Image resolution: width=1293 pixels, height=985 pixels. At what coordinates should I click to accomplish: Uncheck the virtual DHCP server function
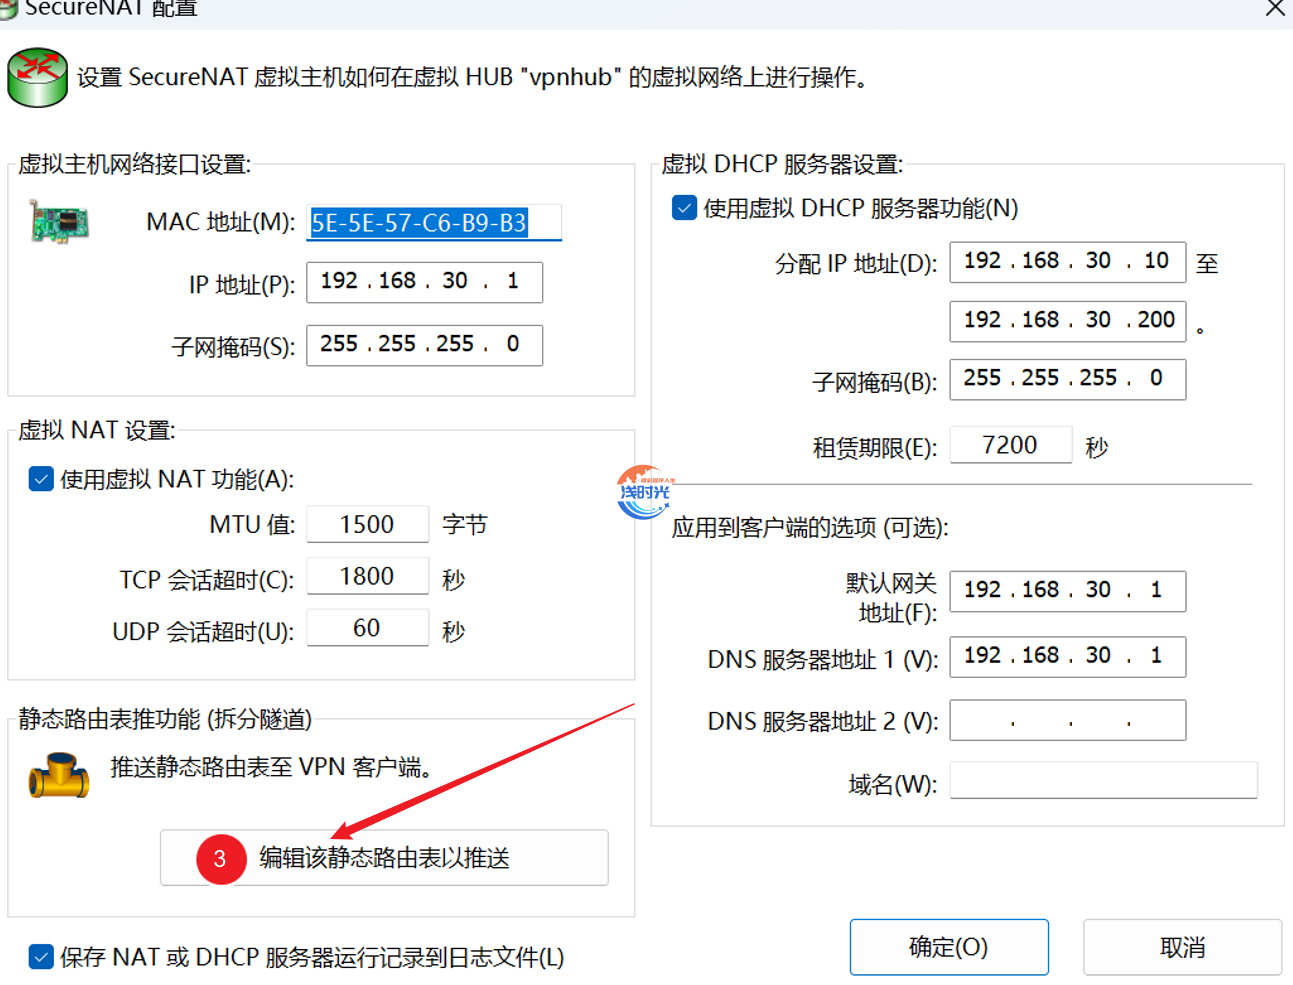click(x=685, y=208)
